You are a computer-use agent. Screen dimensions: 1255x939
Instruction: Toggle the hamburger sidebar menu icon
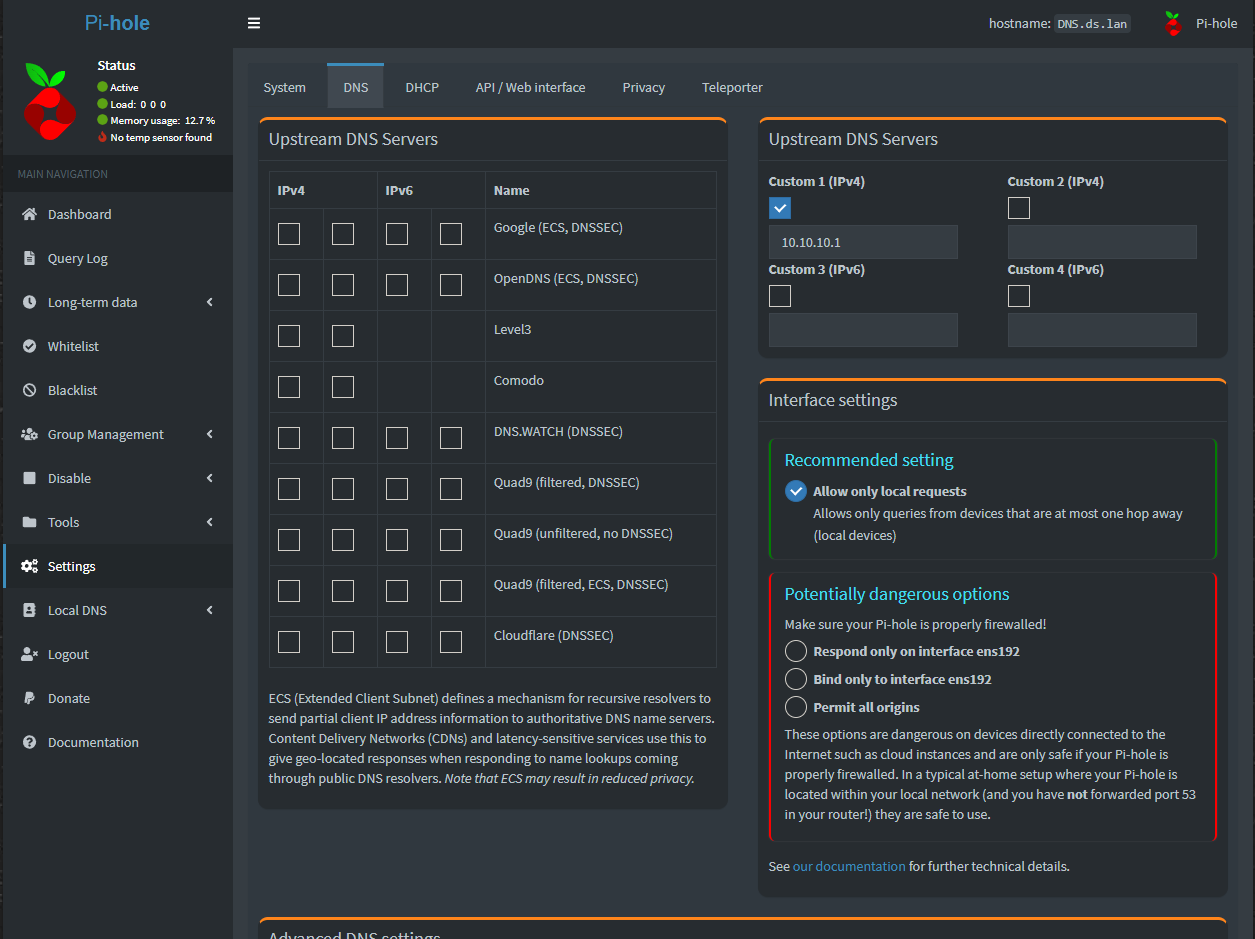pyautogui.click(x=254, y=23)
